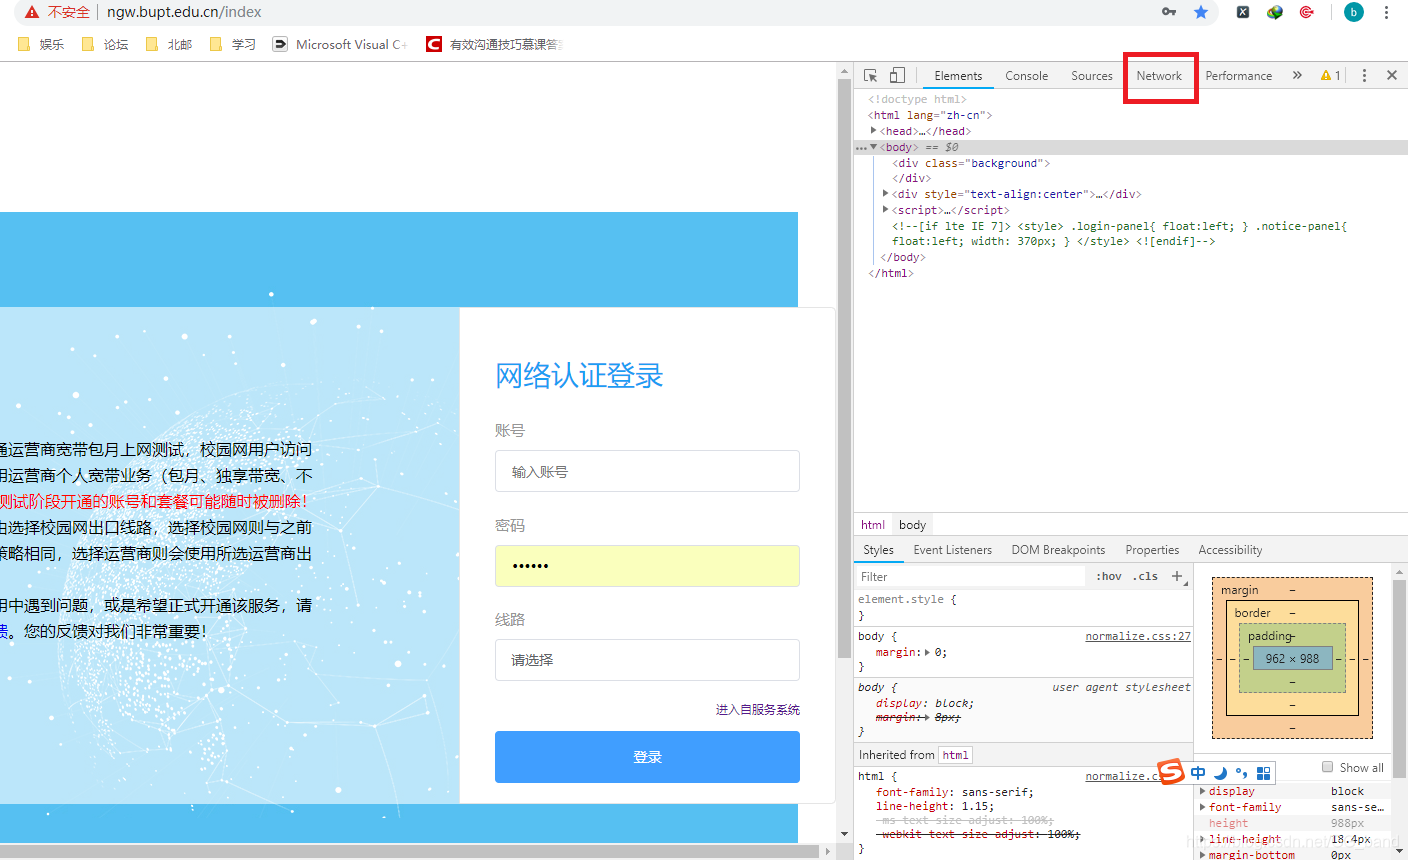This screenshot has width=1408, height=860.
Task: Toggle the device toolbar icon
Action: click(897, 75)
